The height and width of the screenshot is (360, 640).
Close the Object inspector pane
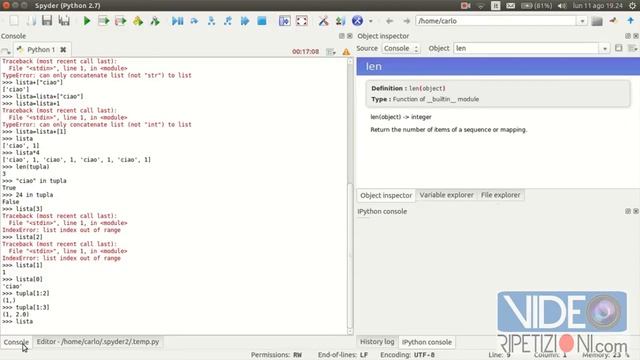tap(636, 36)
